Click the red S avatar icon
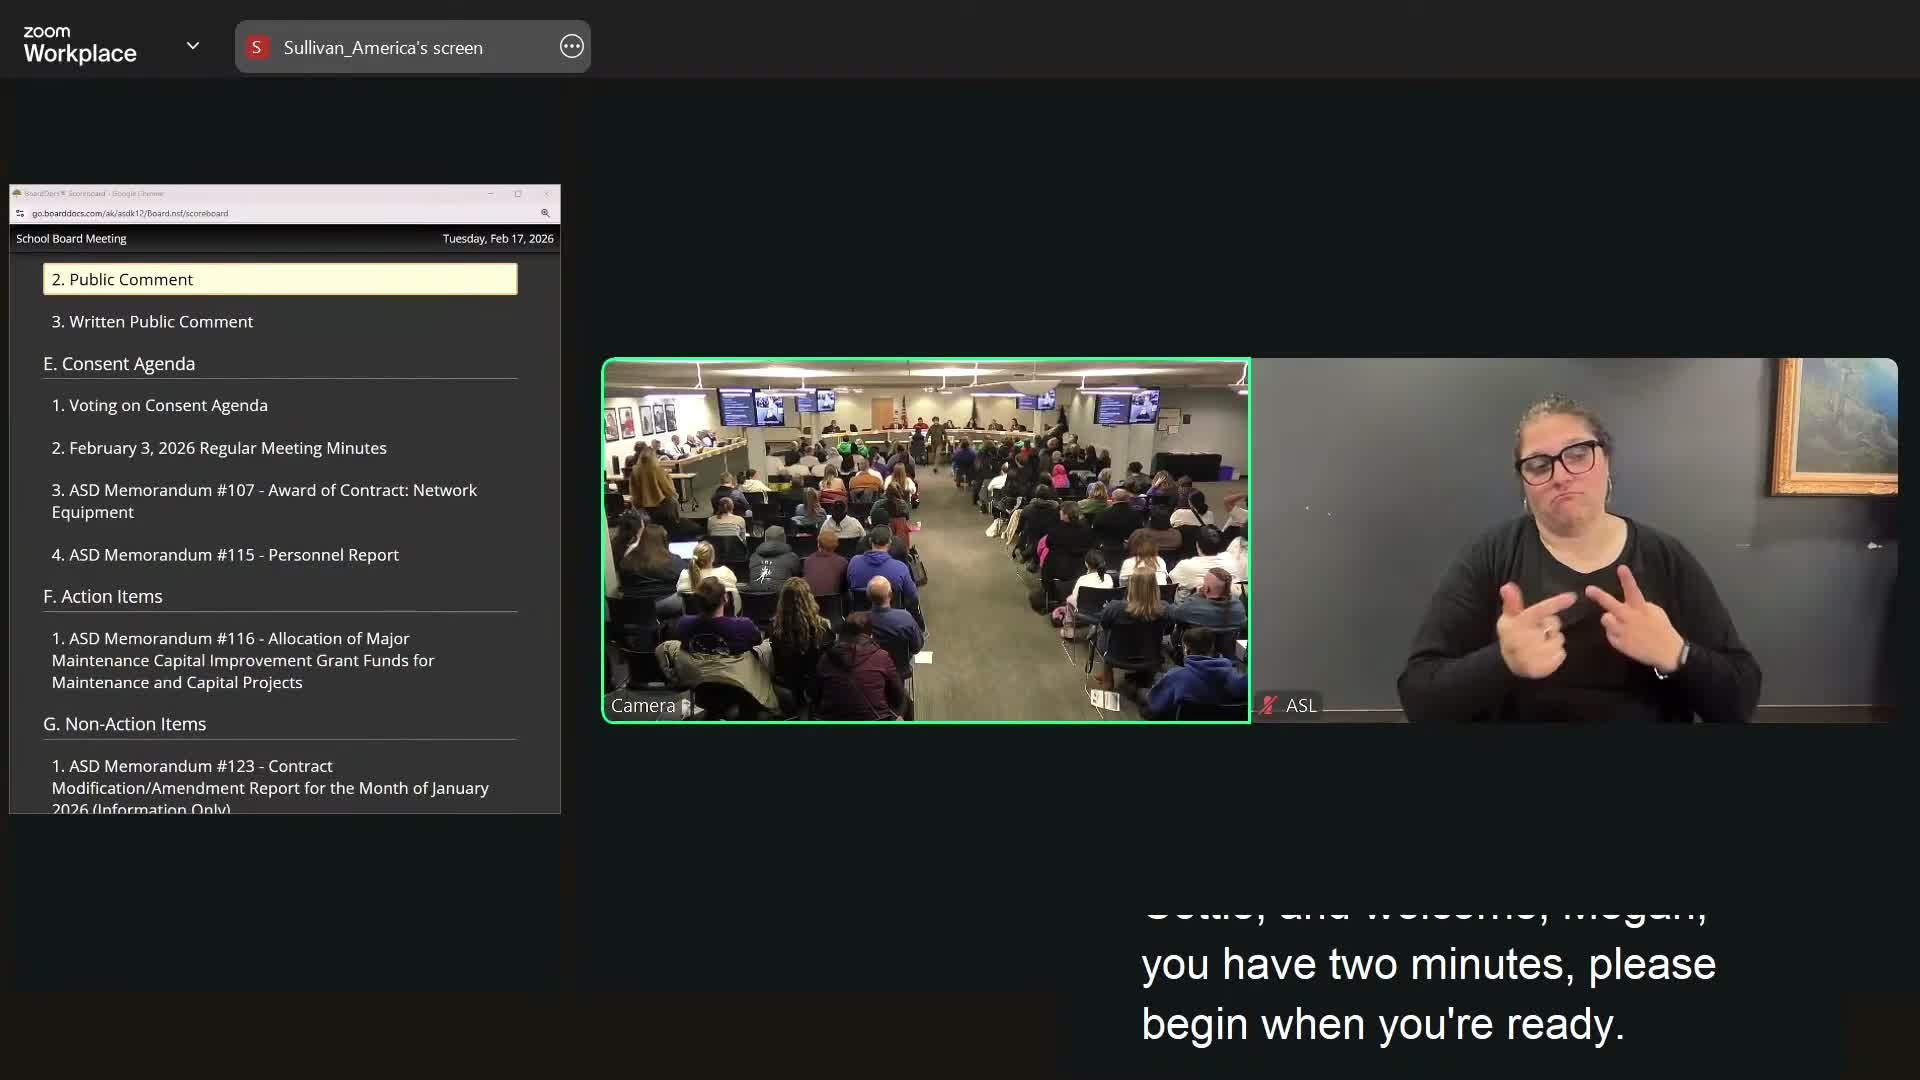The height and width of the screenshot is (1080, 1920). coord(257,47)
